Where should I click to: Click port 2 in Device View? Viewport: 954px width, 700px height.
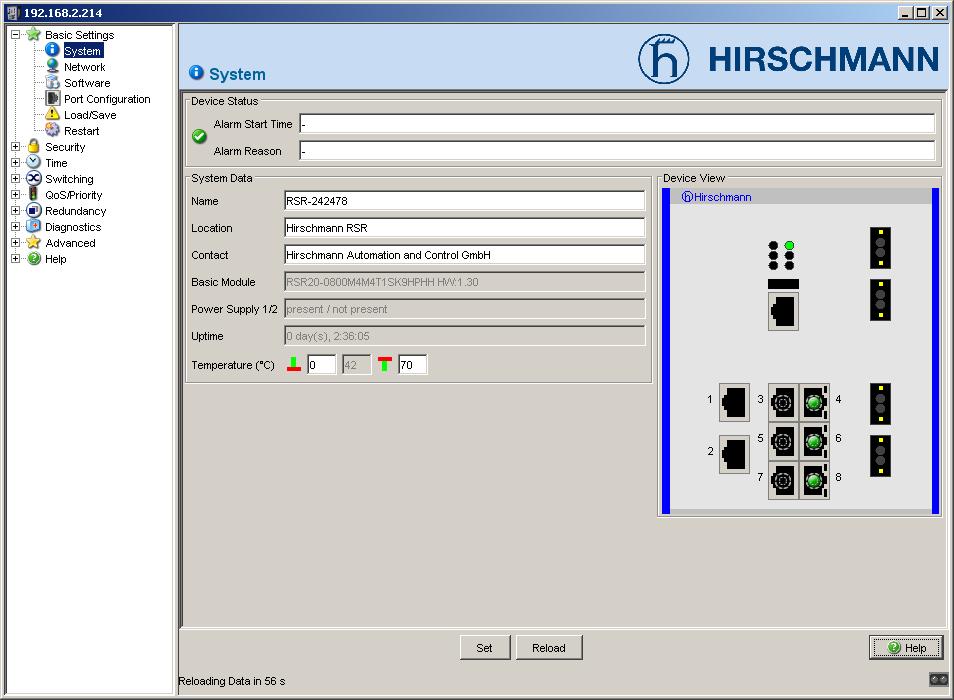click(734, 454)
